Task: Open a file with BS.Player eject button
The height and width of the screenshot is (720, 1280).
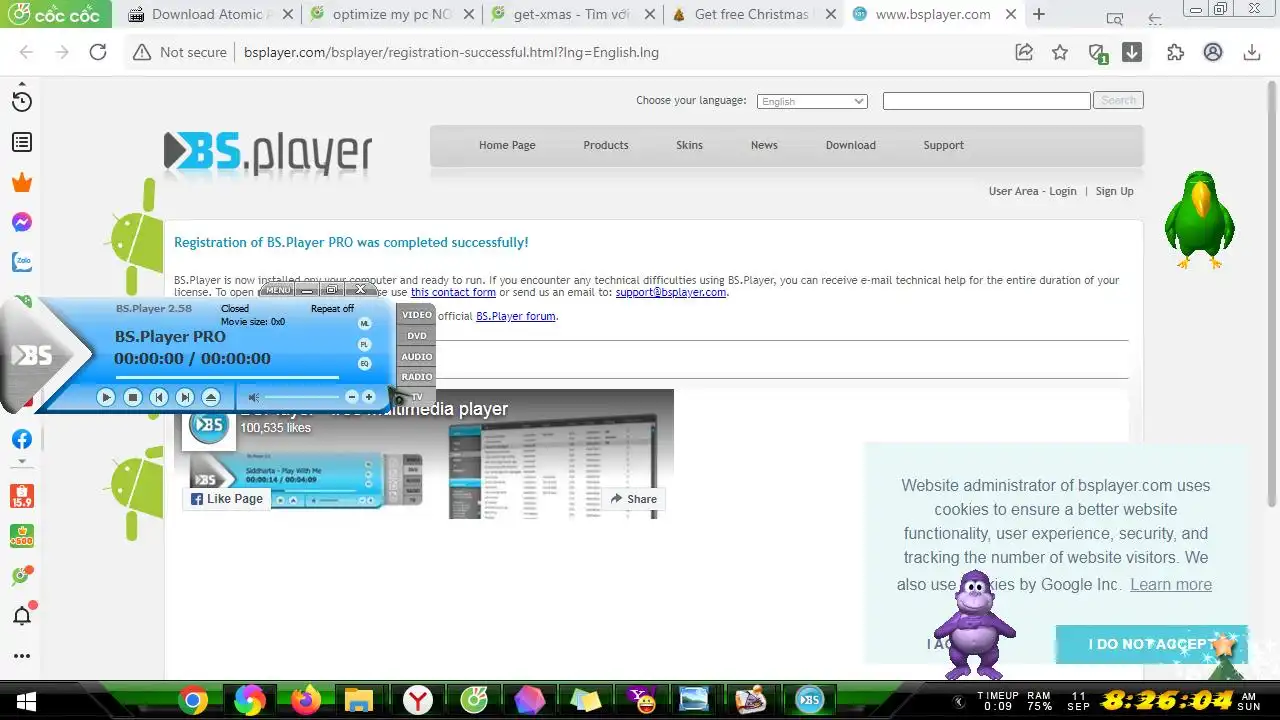Action: pos(210,397)
